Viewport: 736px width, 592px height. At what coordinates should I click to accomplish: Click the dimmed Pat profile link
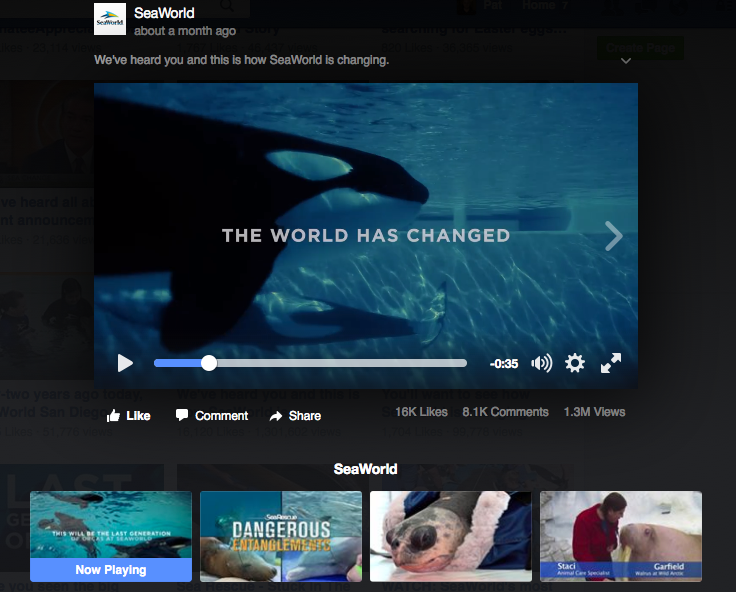[492, 6]
